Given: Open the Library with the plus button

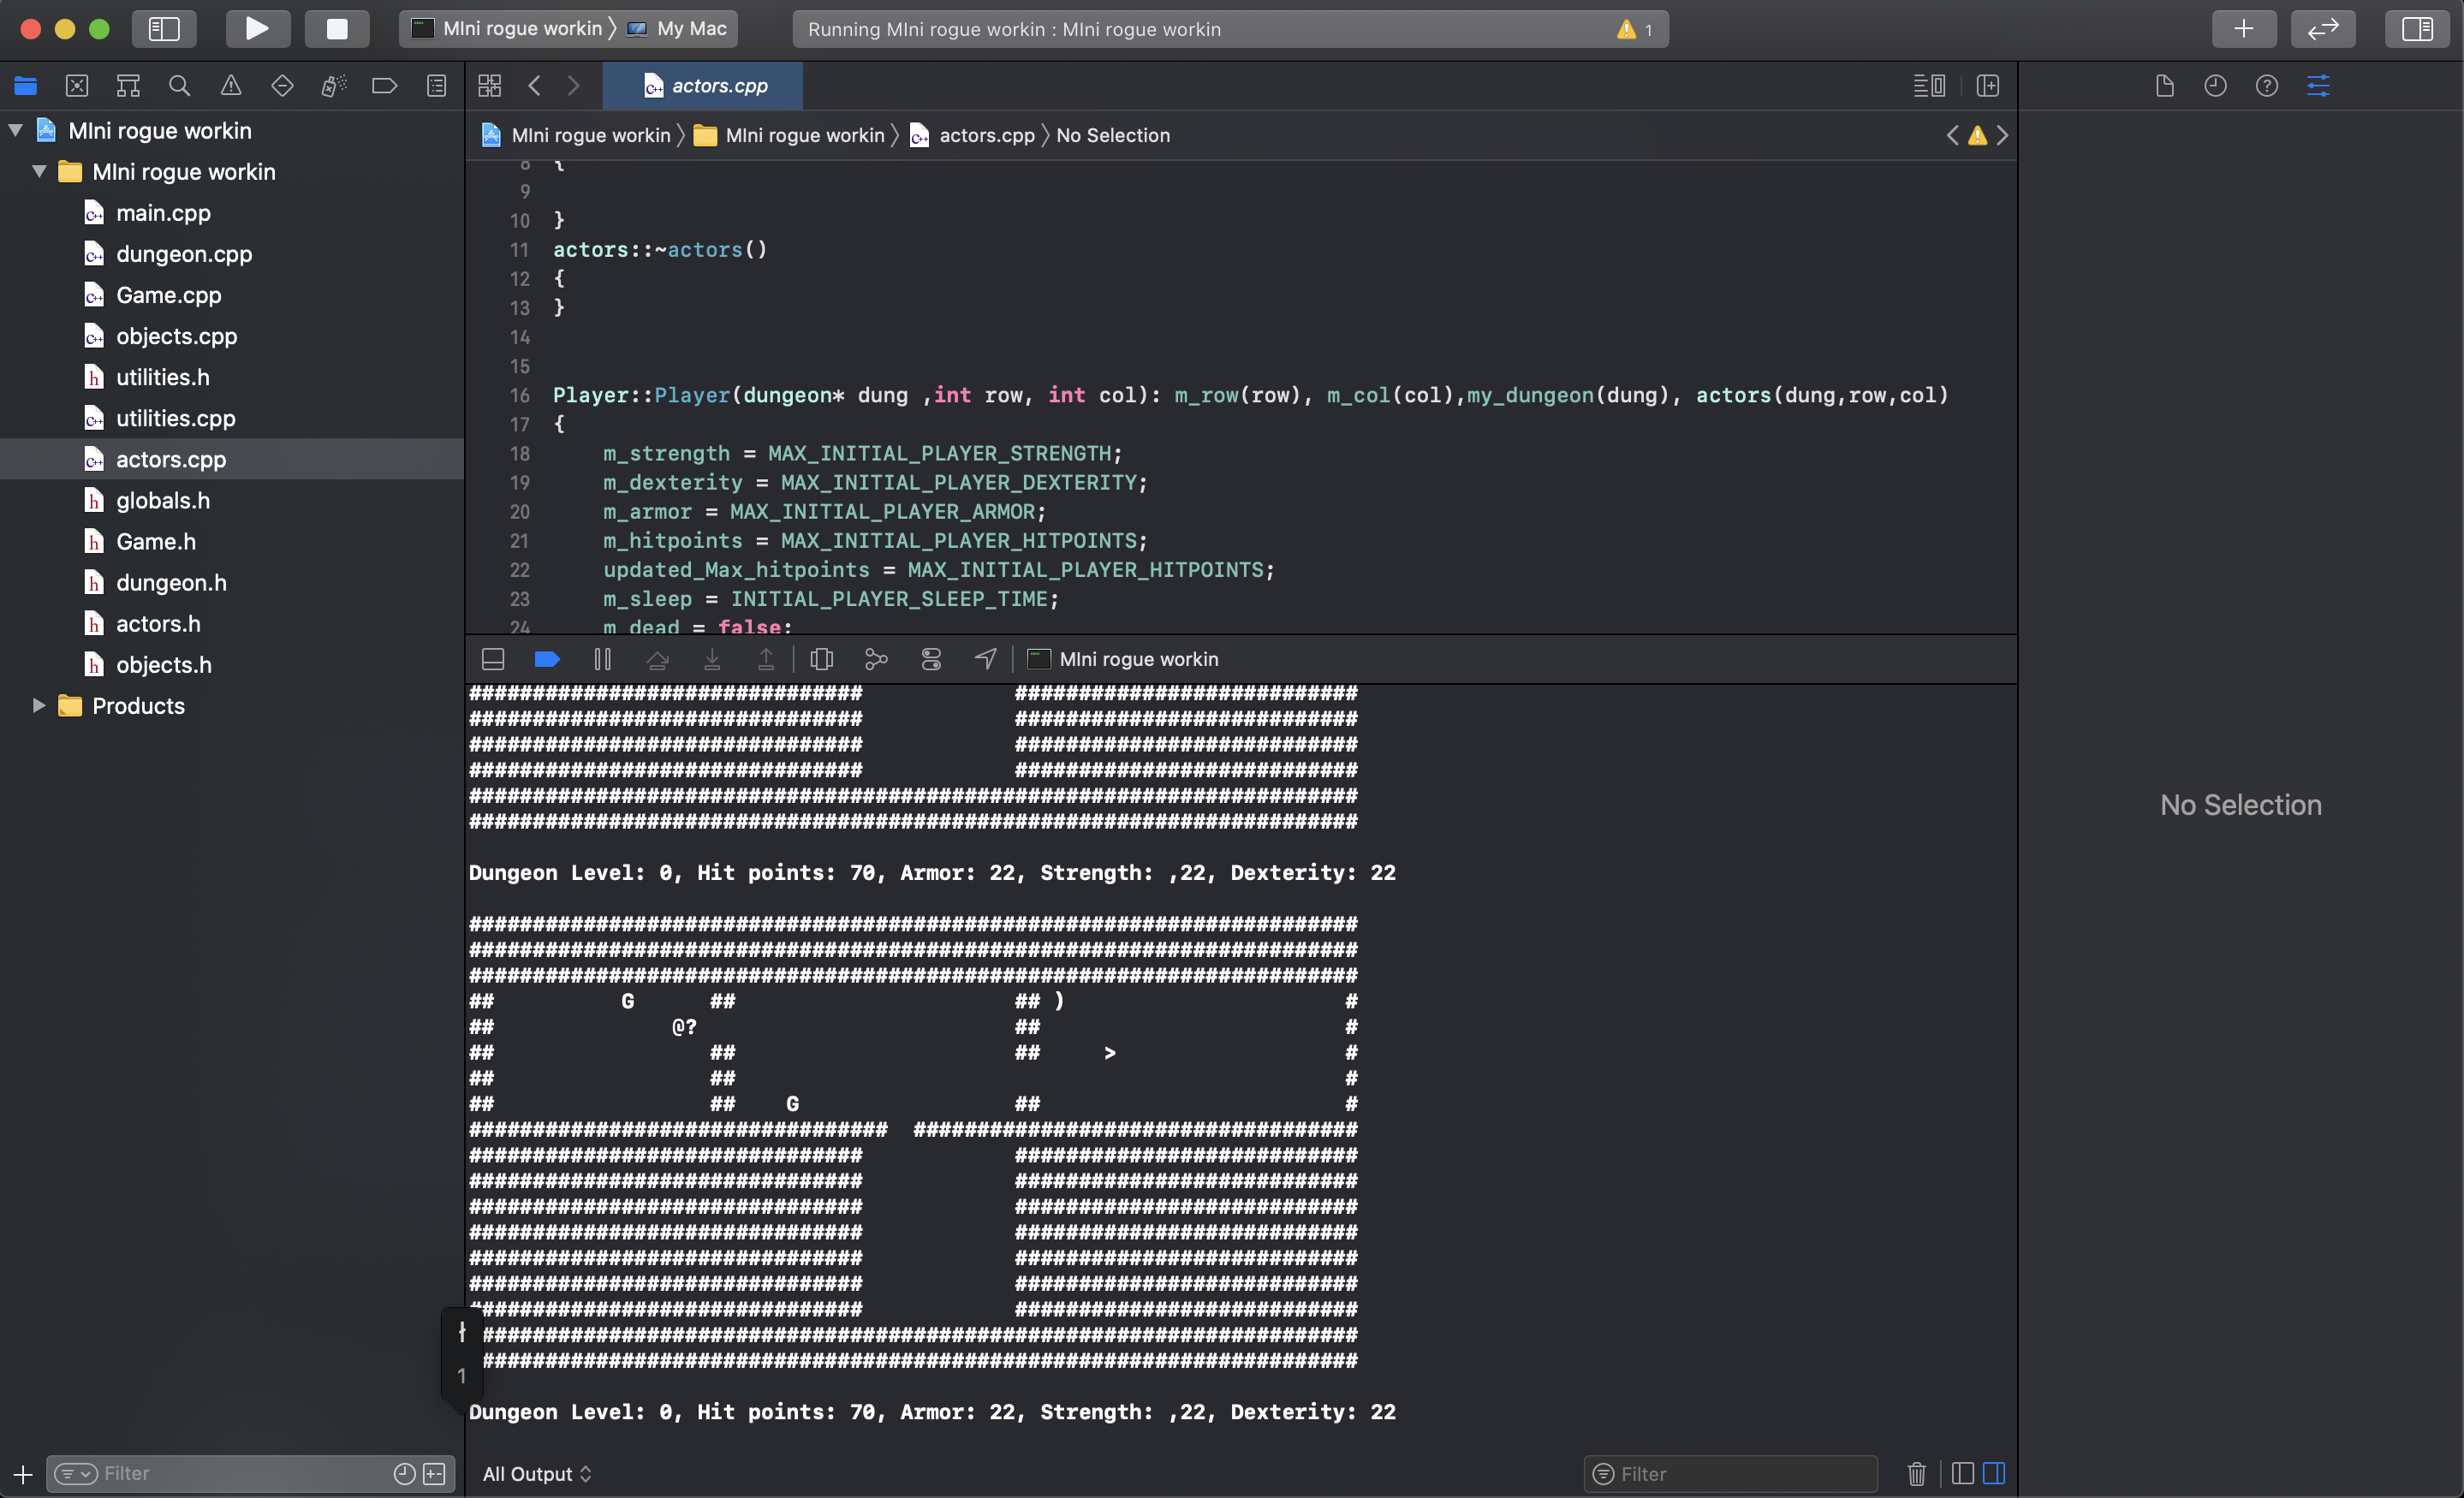Looking at the screenshot, I should click(2244, 29).
